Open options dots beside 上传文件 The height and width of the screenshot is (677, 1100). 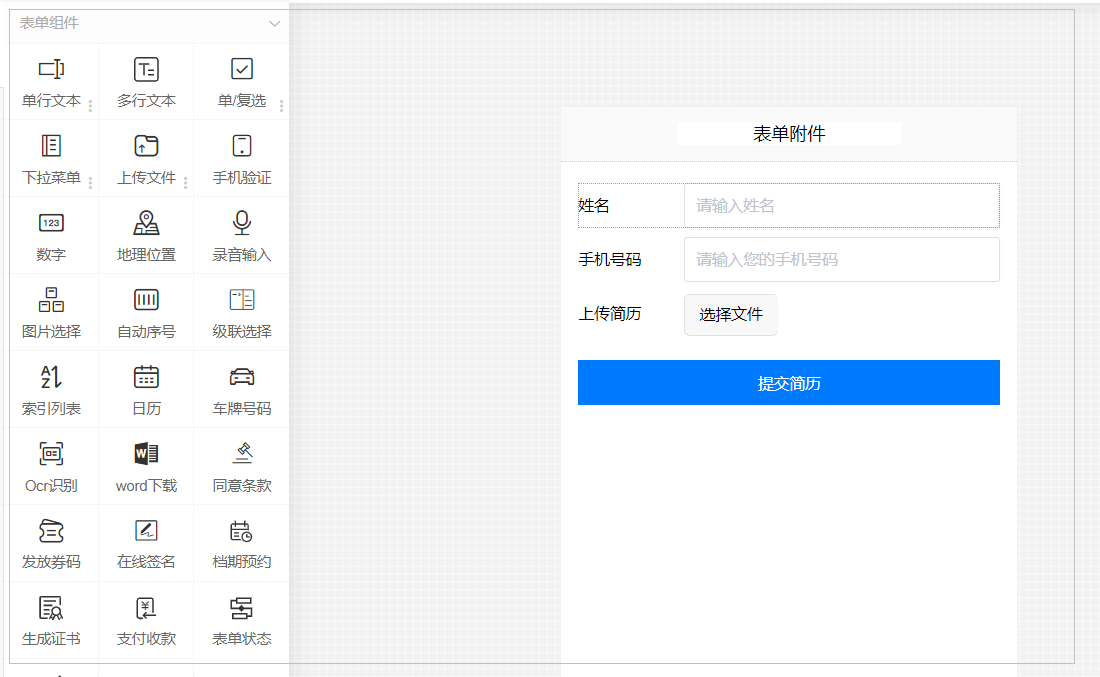click(x=186, y=183)
